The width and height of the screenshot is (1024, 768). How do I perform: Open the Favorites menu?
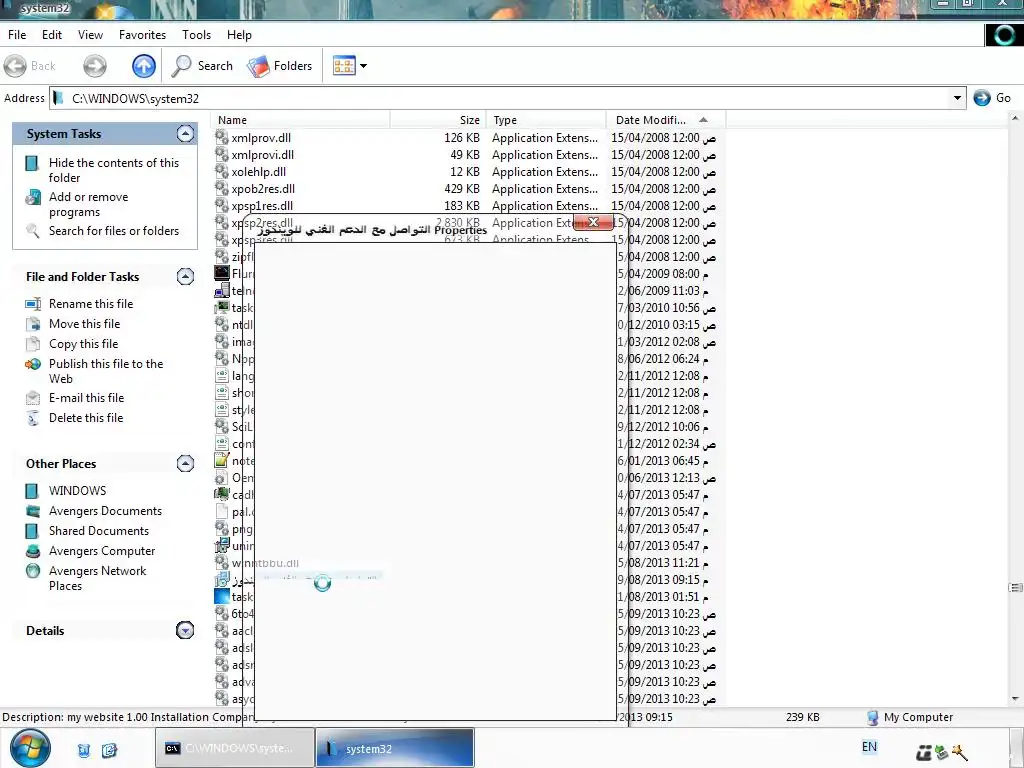pos(142,35)
